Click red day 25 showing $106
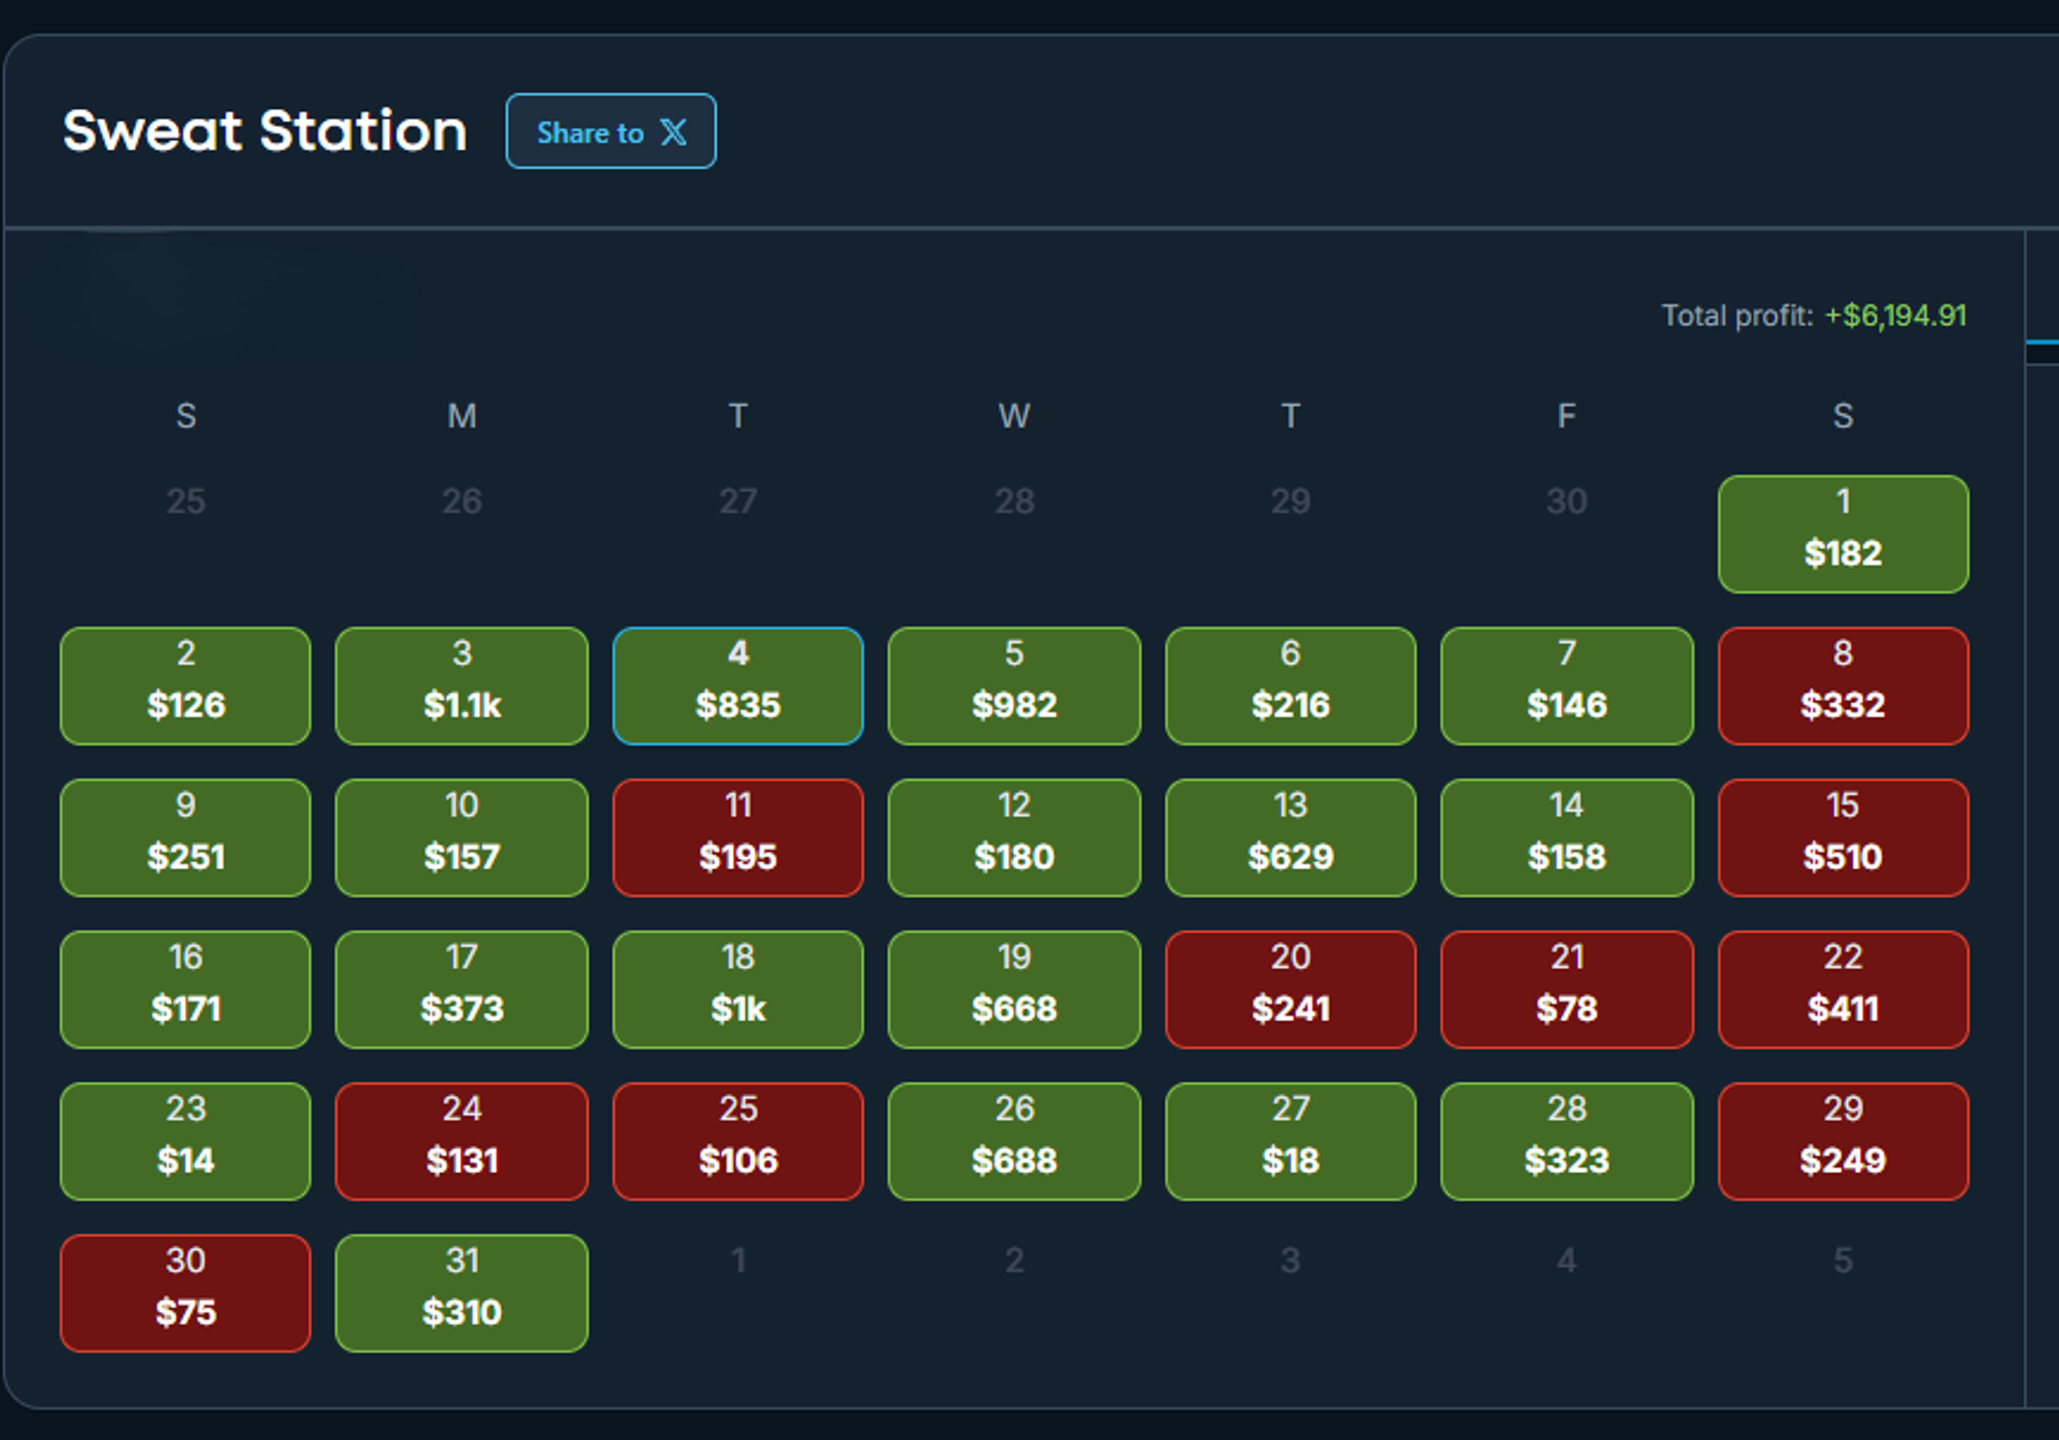 pos(738,1142)
